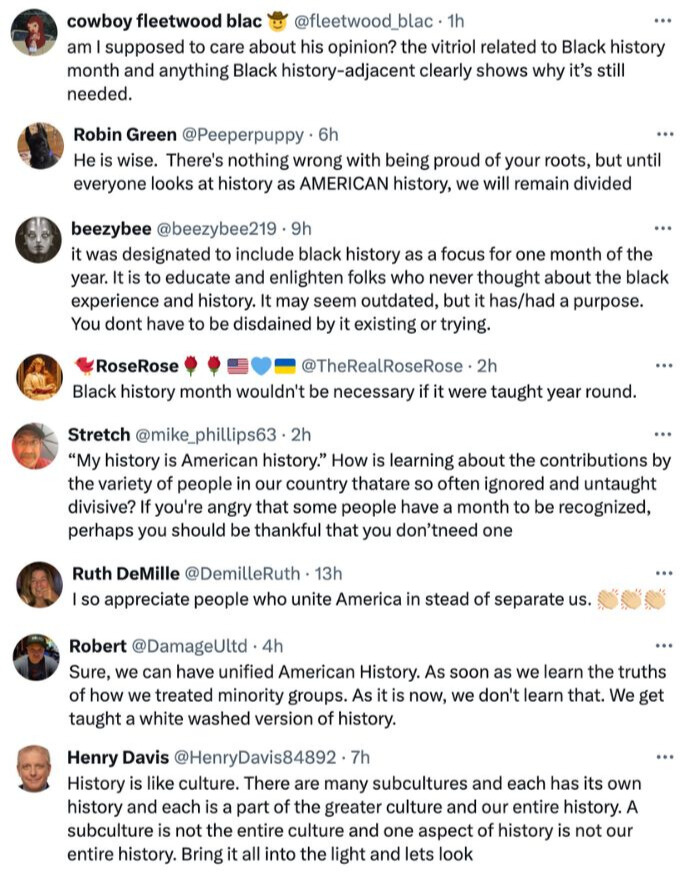The height and width of the screenshot is (886, 690).
Task: Click the 4h timestamp on Robert's tweet
Action: (x=272, y=646)
